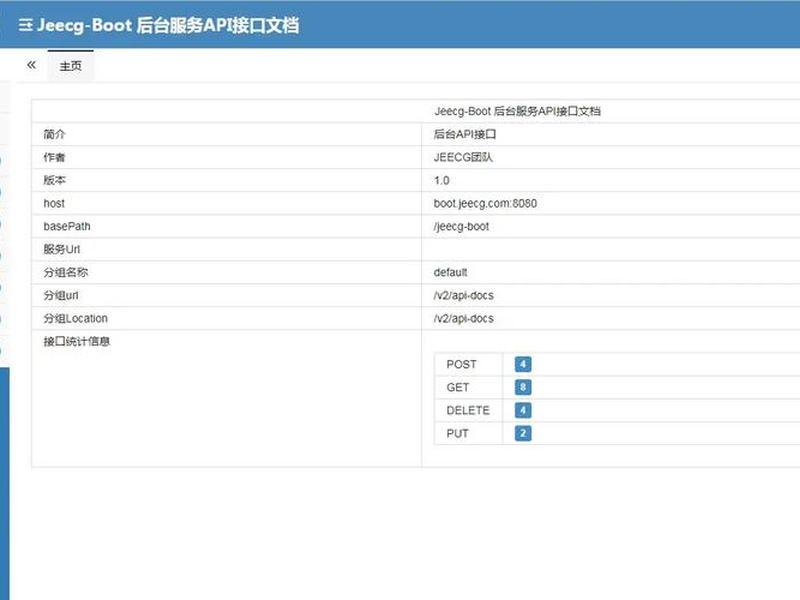Toggle the hamburger menu icon in header
Screen dimensions: 800x600
26,25
